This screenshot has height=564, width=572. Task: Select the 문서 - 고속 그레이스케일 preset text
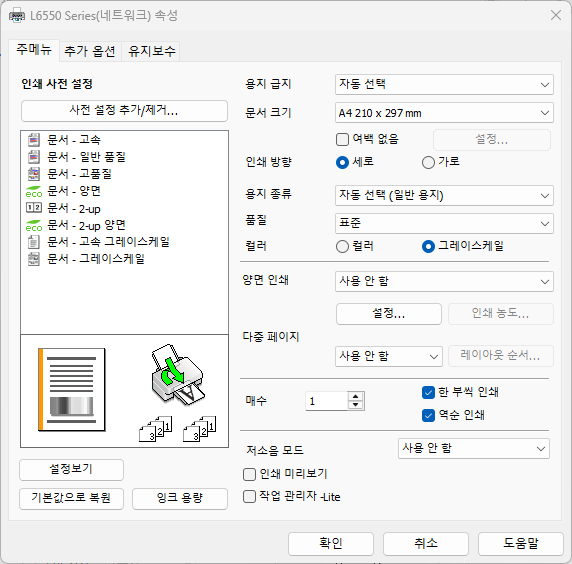(x=108, y=242)
